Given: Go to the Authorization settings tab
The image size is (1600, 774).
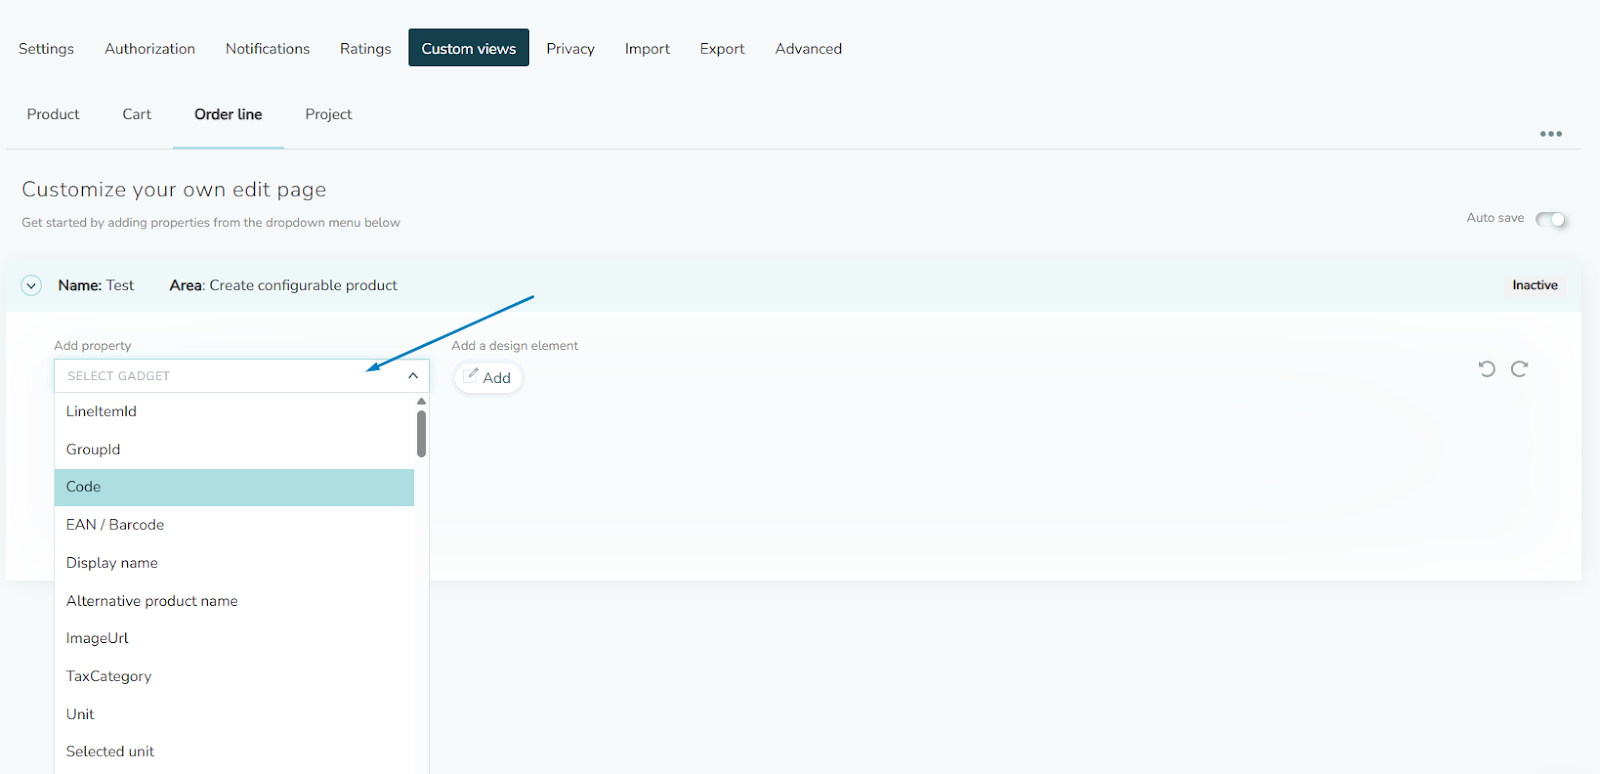Looking at the screenshot, I should coord(150,48).
